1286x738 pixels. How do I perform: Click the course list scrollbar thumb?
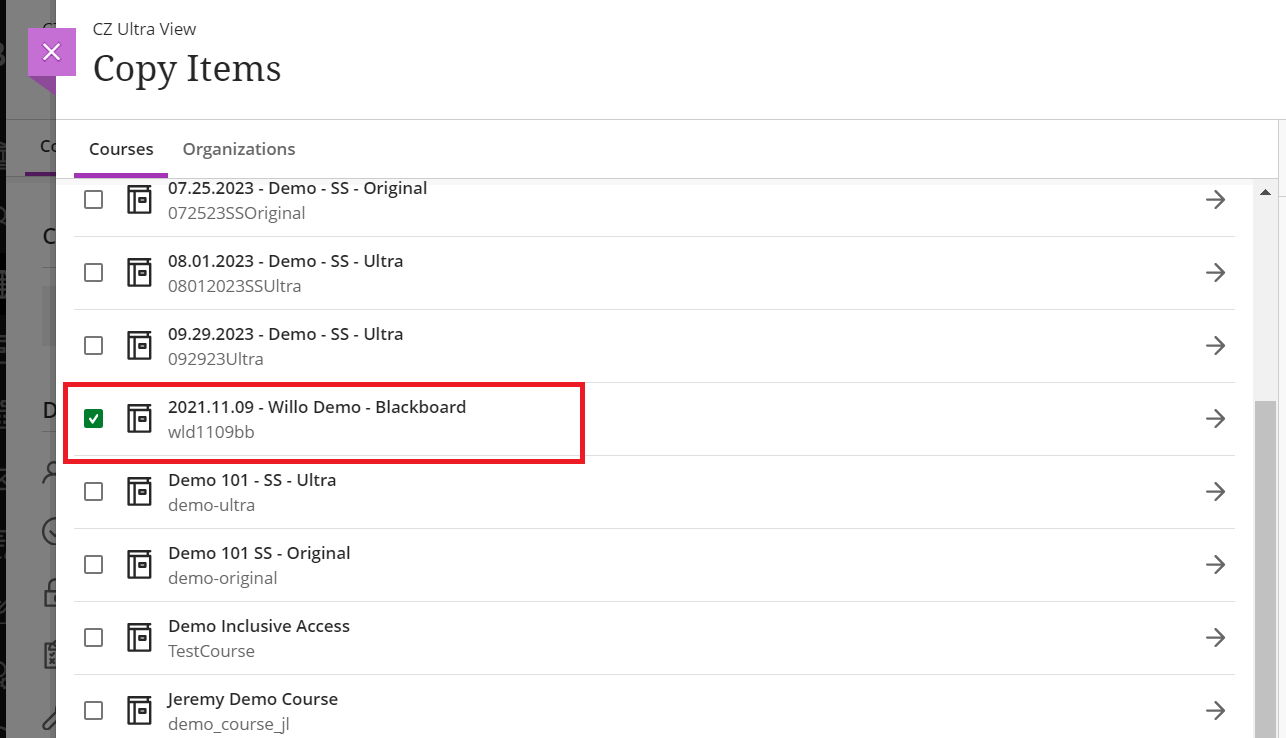(x=1265, y=569)
